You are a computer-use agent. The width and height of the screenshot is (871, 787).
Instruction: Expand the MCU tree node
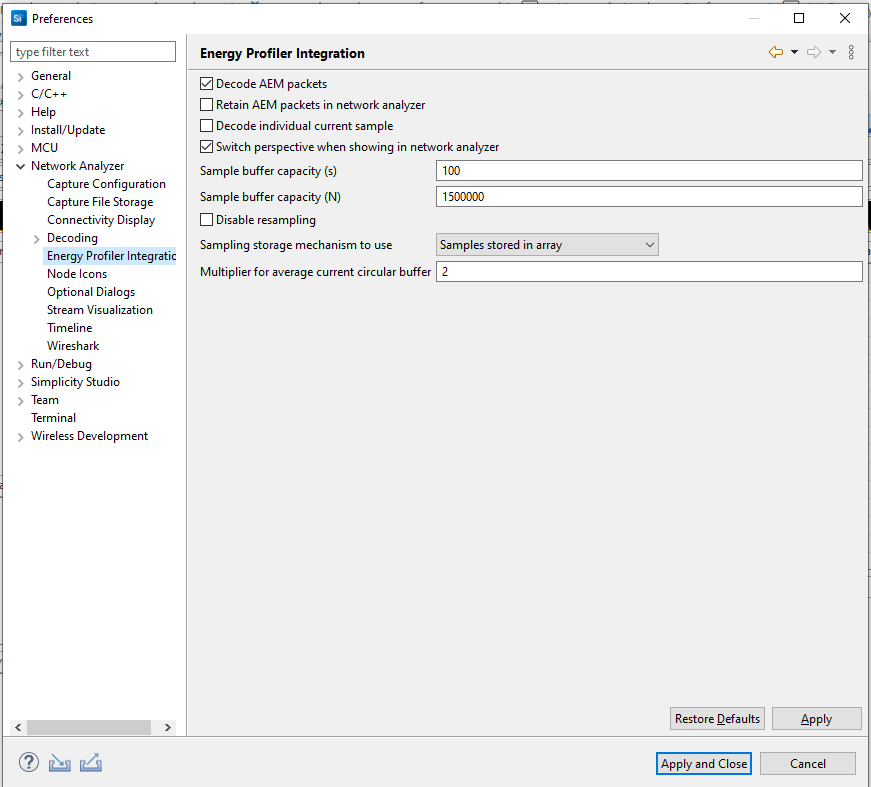coord(21,149)
